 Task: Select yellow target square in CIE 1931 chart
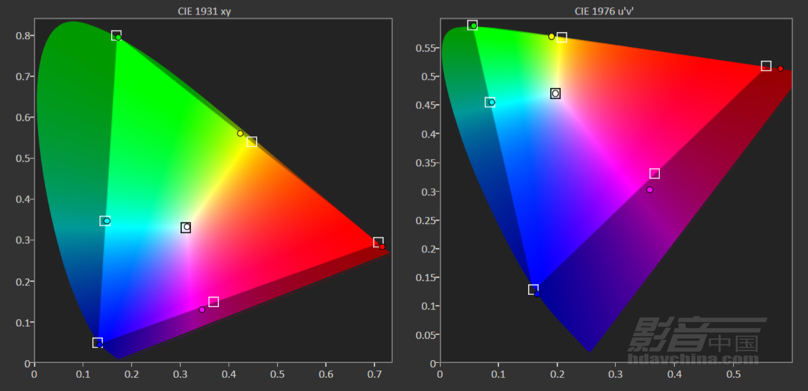251,142
